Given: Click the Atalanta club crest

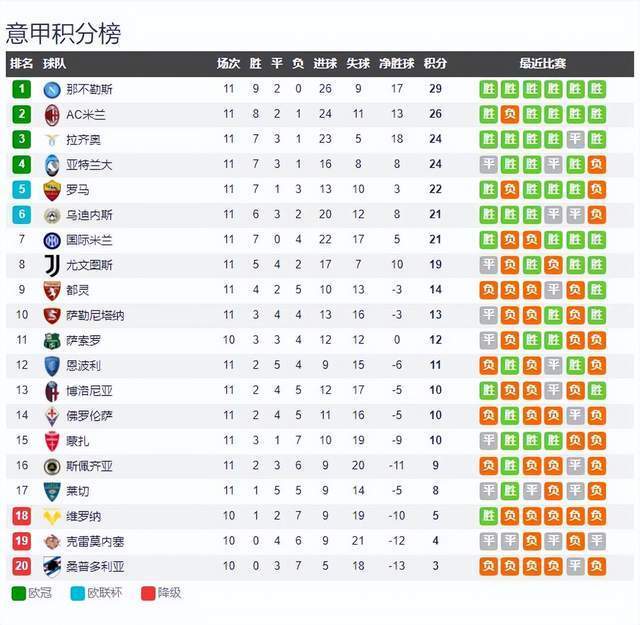Looking at the screenshot, I should pyautogui.click(x=52, y=165).
